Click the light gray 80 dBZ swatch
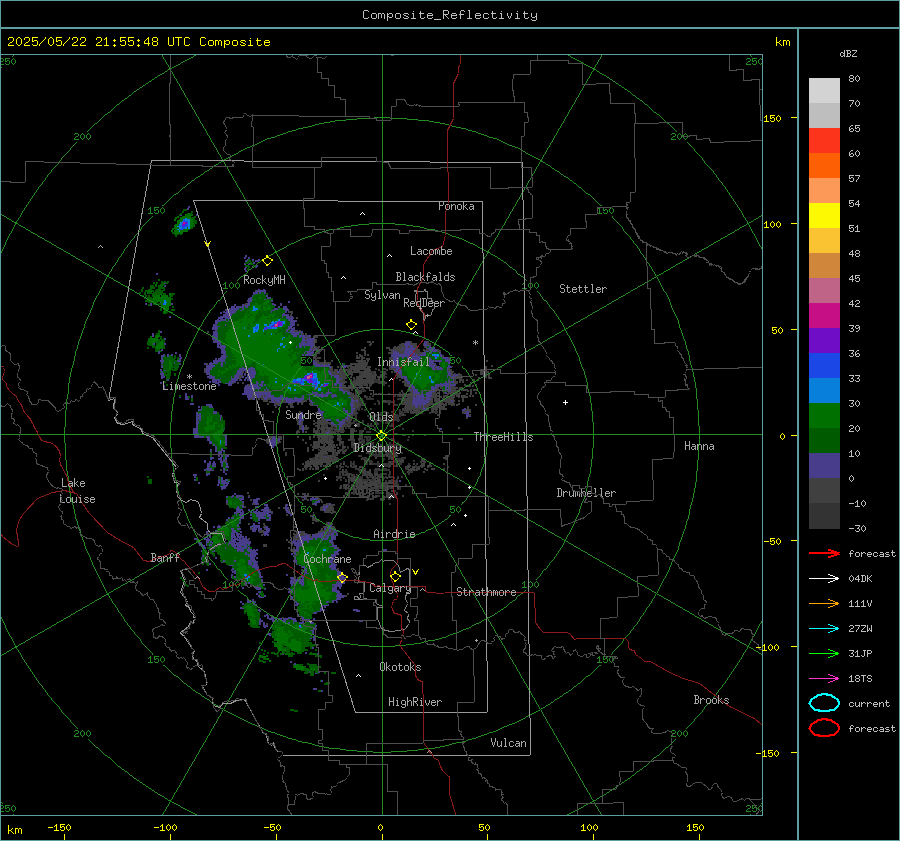The height and width of the screenshot is (841, 900). pyautogui.click(x=824, y=91)
